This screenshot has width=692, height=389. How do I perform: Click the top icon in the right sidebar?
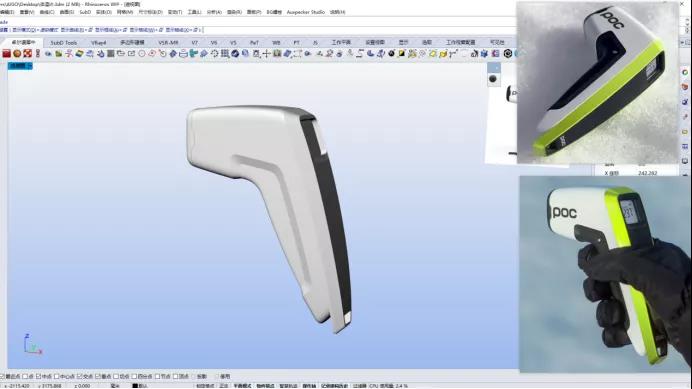(685, 72)
